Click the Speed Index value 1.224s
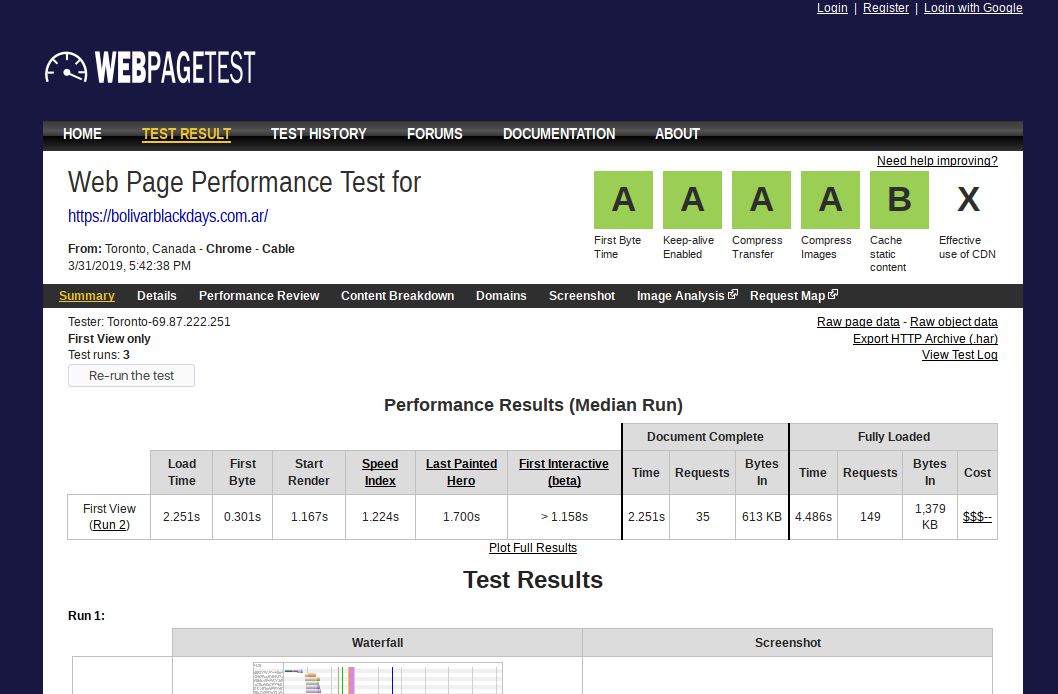The width and height of the screenshot is (1058, 694). click(x=380, y=517)
